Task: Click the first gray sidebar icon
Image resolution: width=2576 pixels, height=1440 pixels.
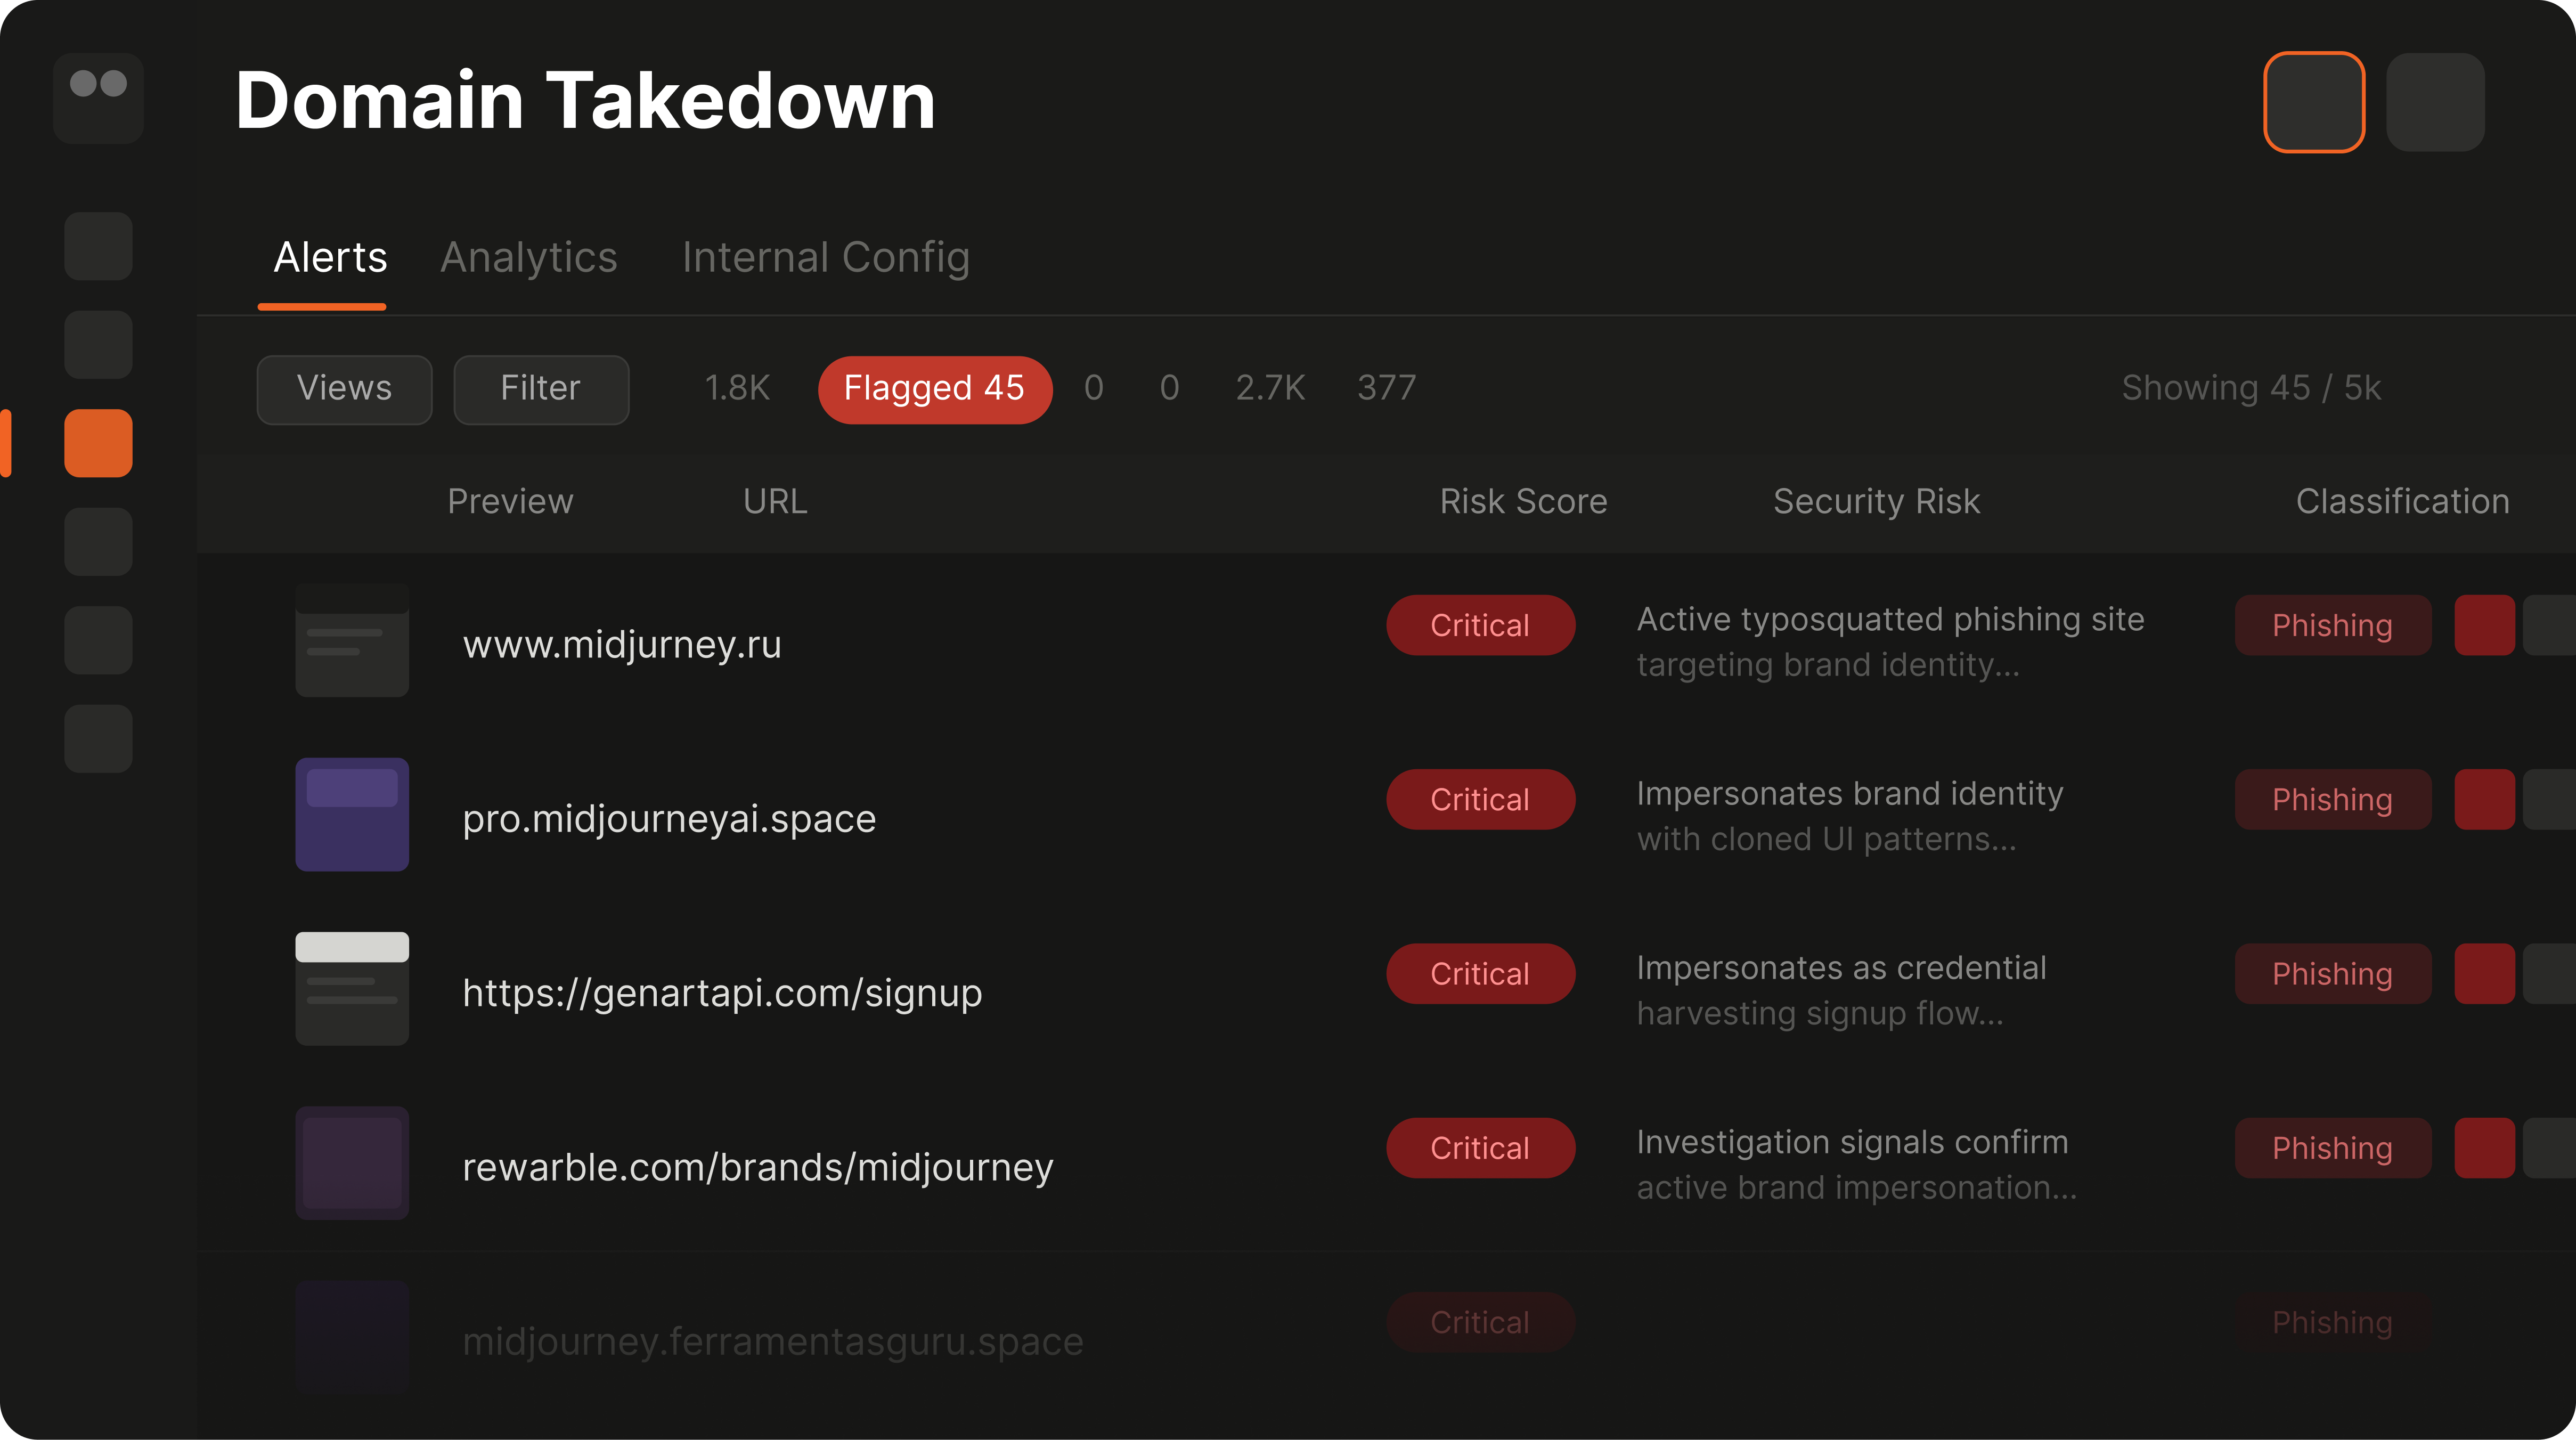Action: pyautogui.click(x=98, y=246)
